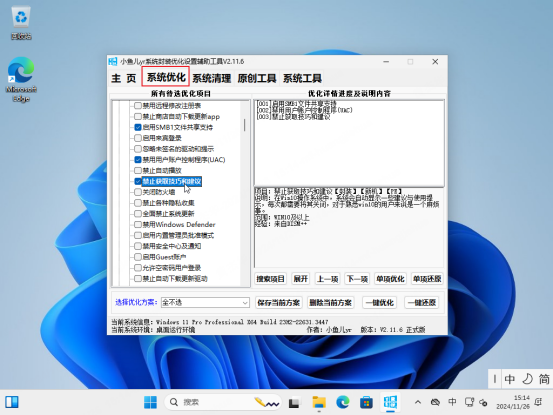Screen dimensions: 553x415
Task: Uncheck 禁止获取技巧和建议
Action: (138, 181)
